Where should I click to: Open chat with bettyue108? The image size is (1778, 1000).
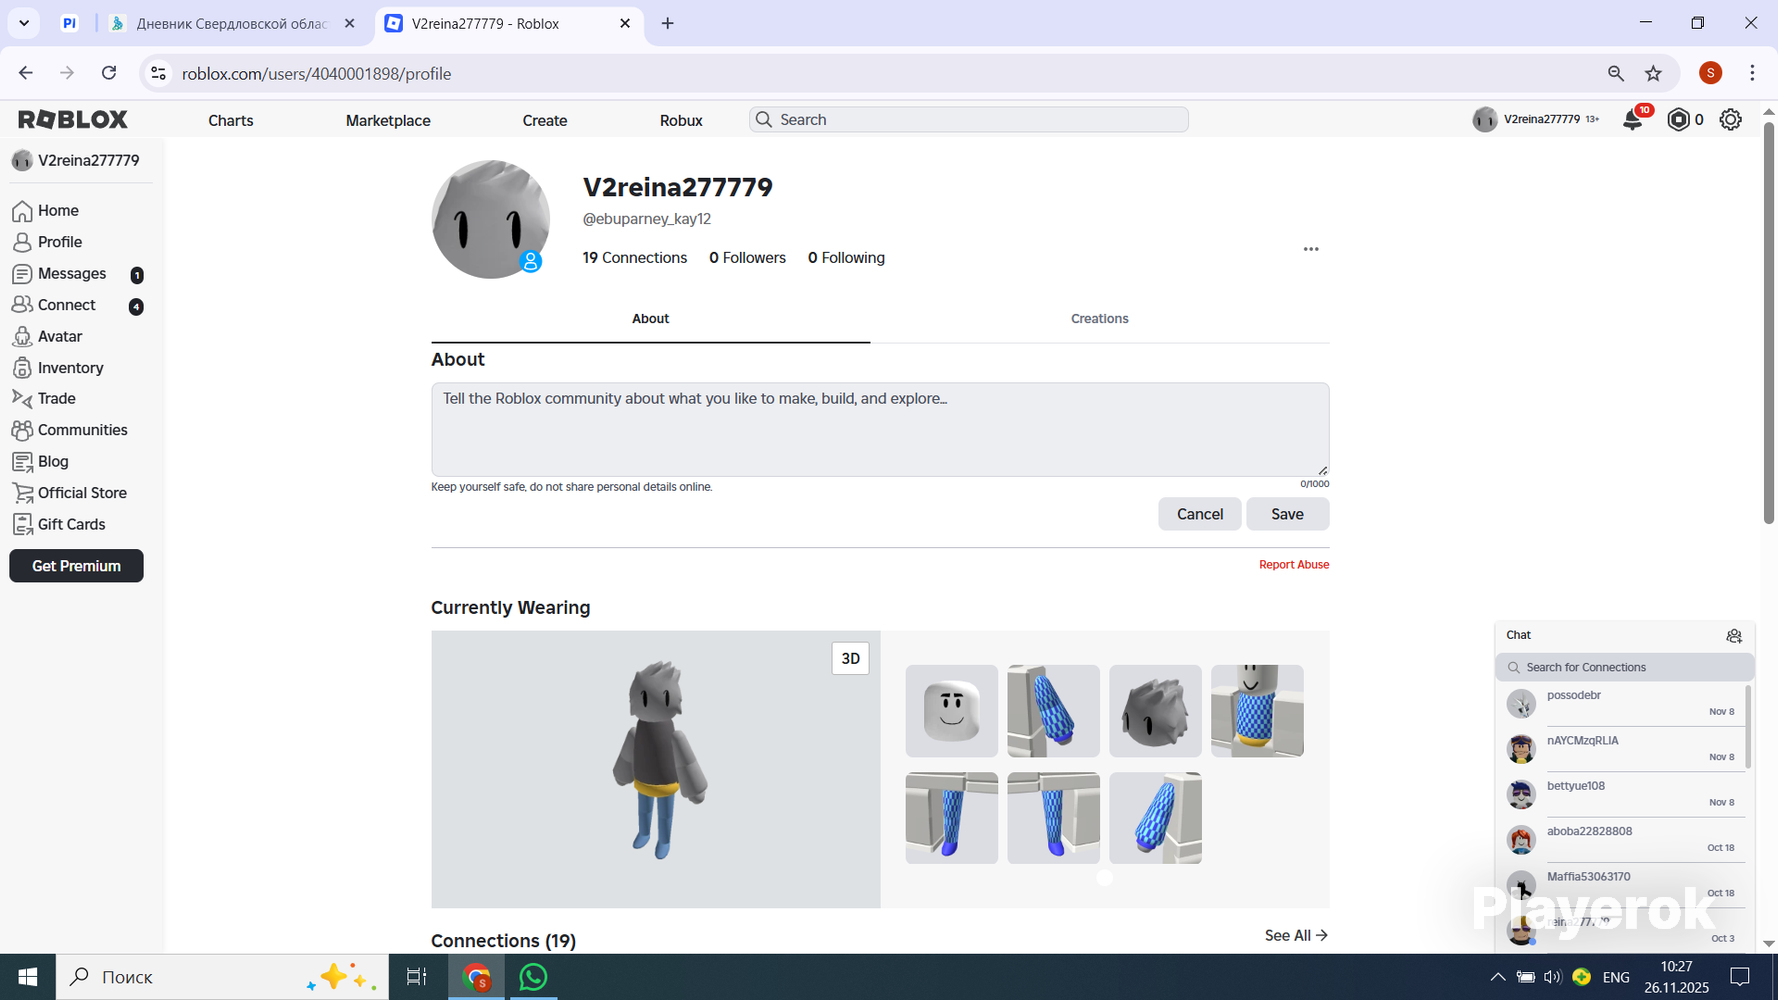pyautogui.click(x=1621, y=794)
